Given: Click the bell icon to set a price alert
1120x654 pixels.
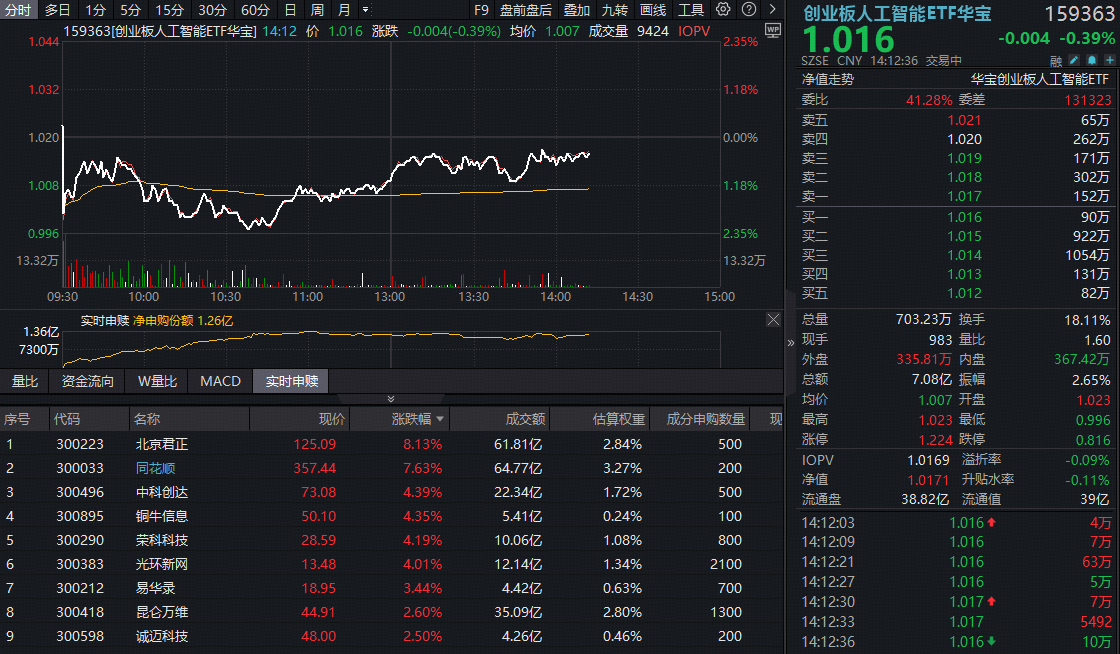Looking at the screenshot, I should [1092, 60].
